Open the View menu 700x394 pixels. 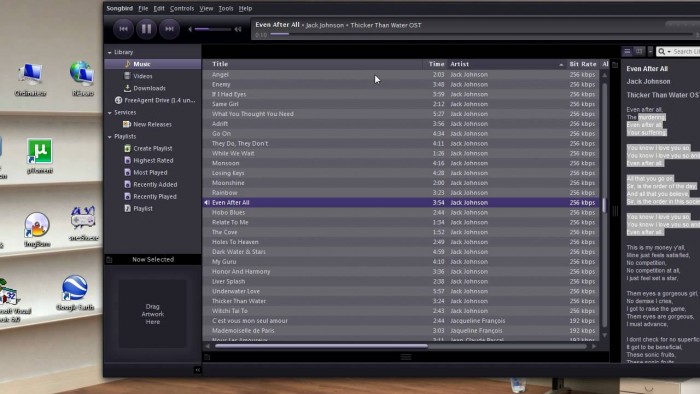(206, 8)
